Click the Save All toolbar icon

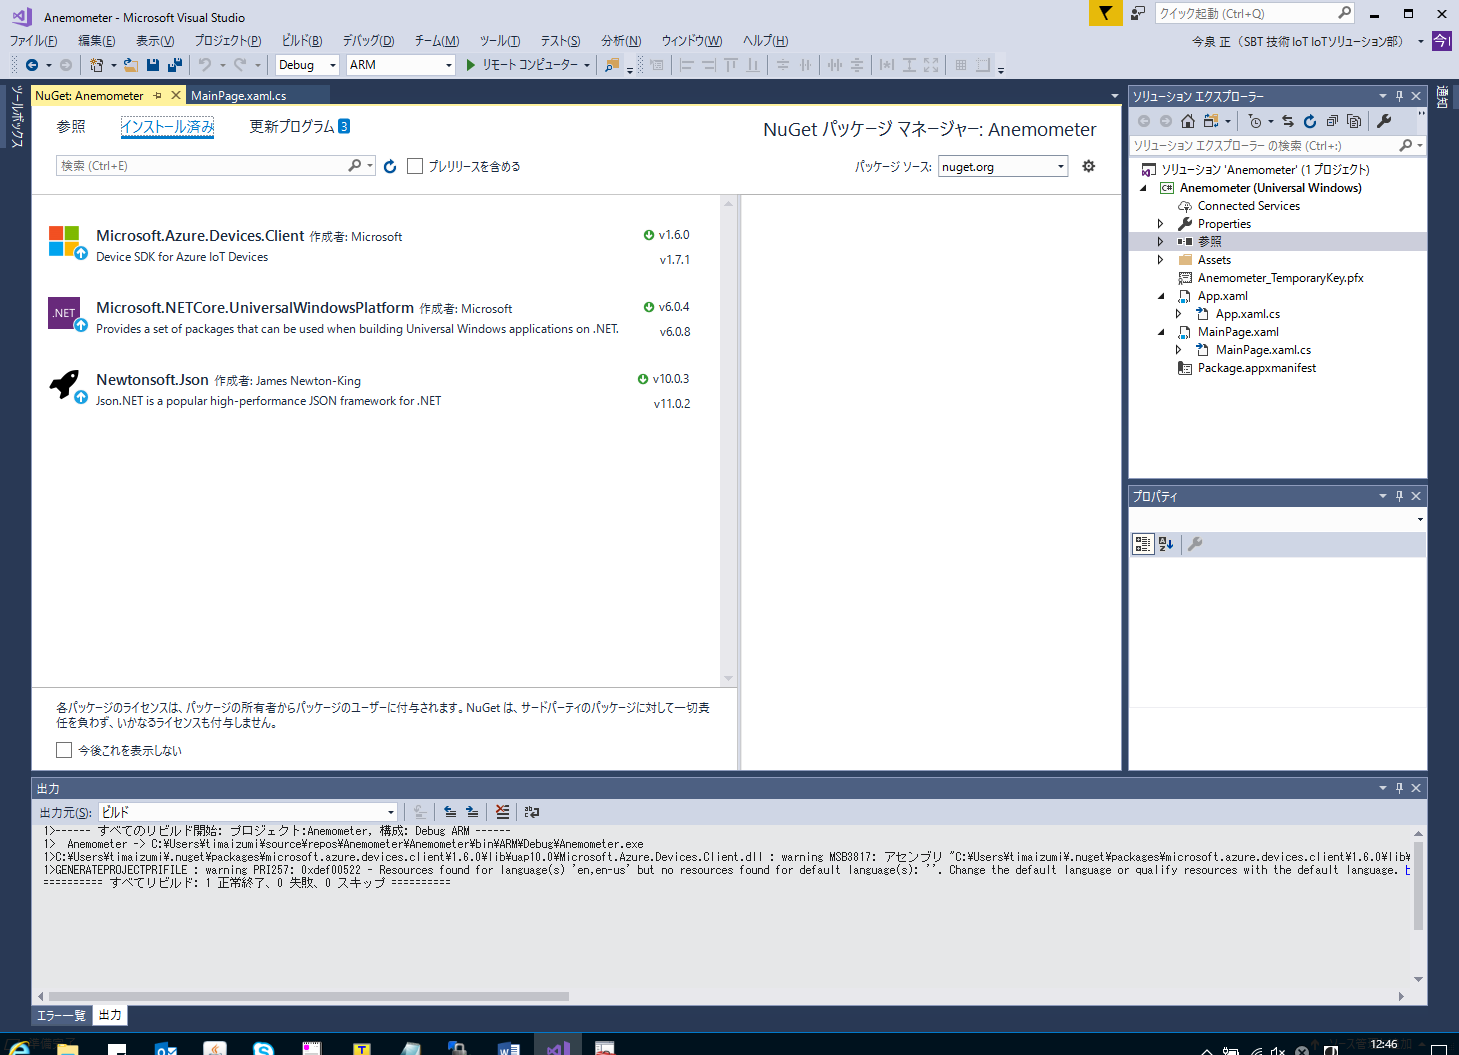coord(175,65)
